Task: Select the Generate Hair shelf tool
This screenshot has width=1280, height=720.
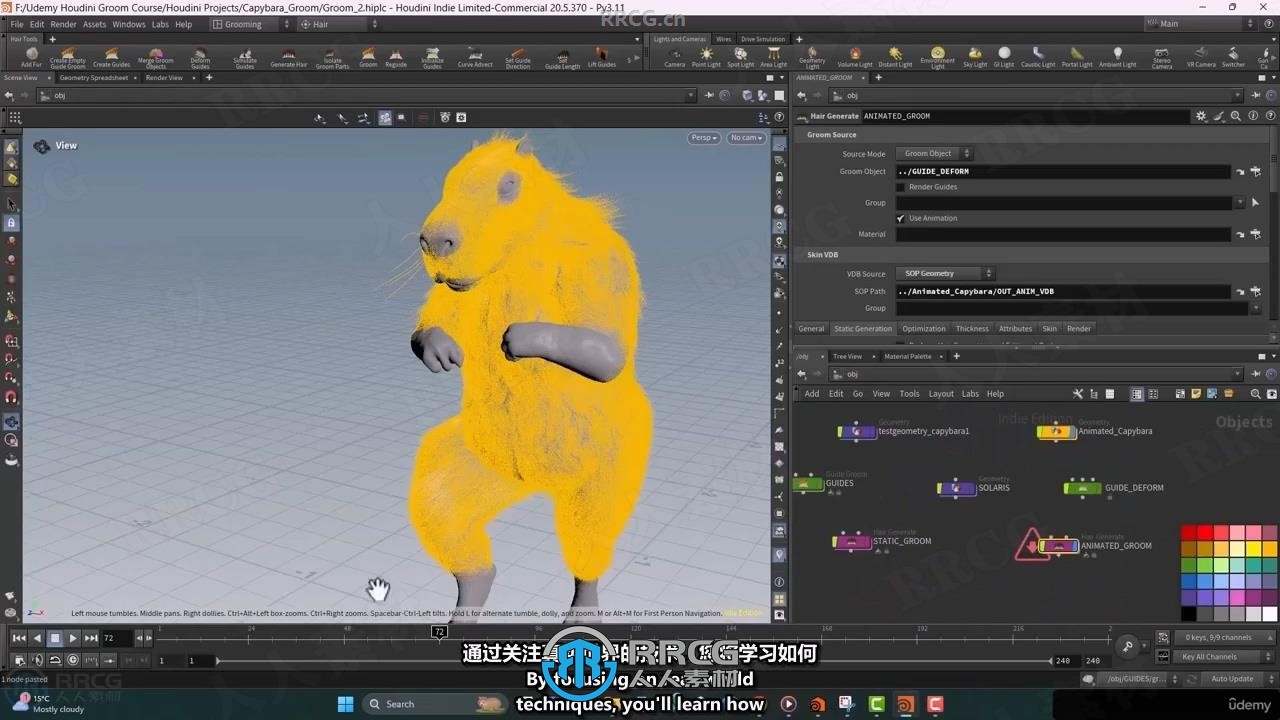Action: coord(289,58)
